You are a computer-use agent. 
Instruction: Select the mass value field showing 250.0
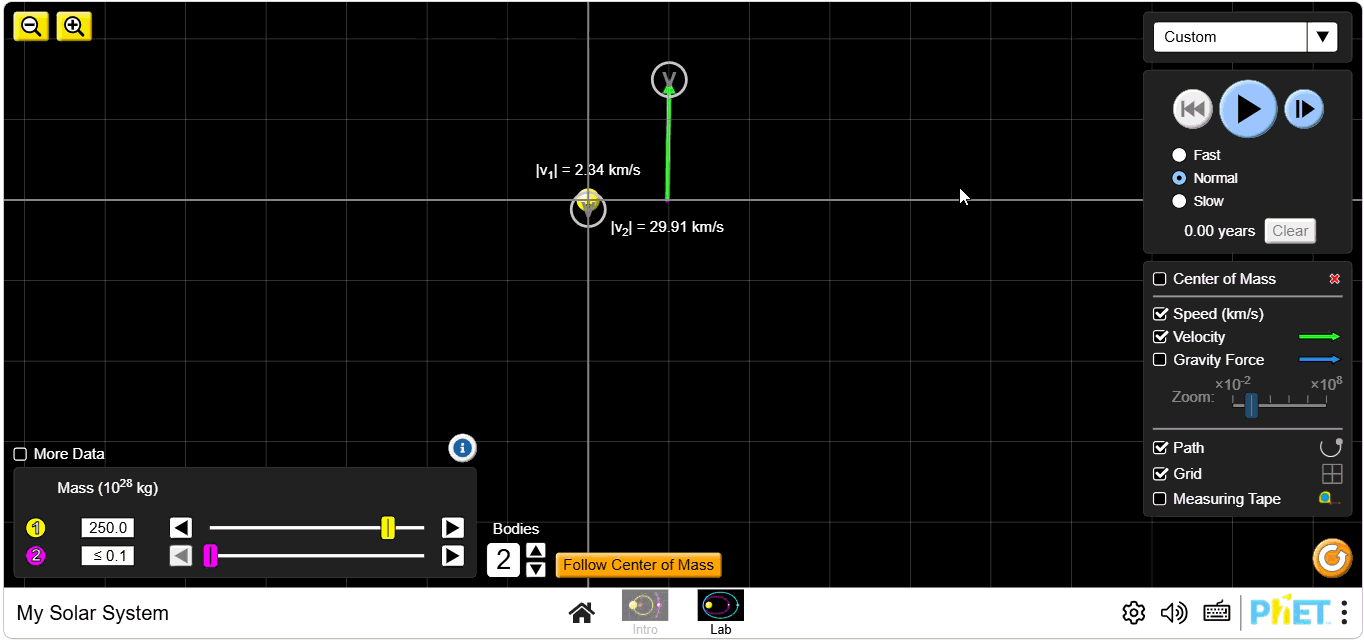click(107, 527)
